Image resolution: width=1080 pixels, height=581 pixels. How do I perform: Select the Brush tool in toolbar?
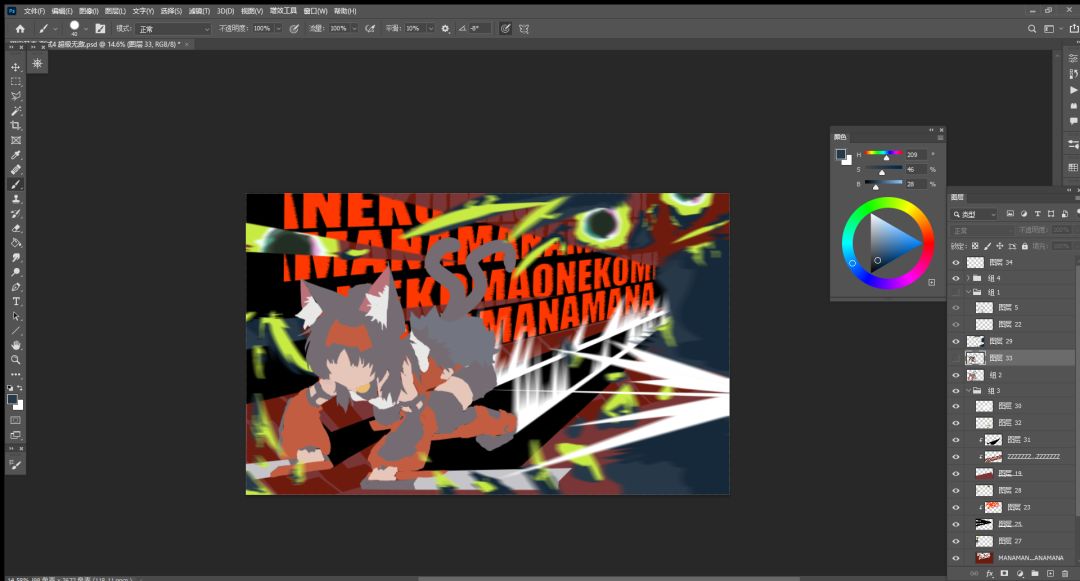pos(16,184)
